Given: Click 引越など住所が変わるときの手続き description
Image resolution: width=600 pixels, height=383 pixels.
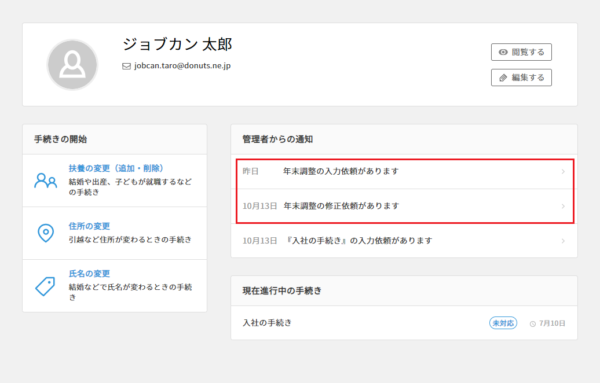Looking at the screenshot, I should [x=130, y=240].
